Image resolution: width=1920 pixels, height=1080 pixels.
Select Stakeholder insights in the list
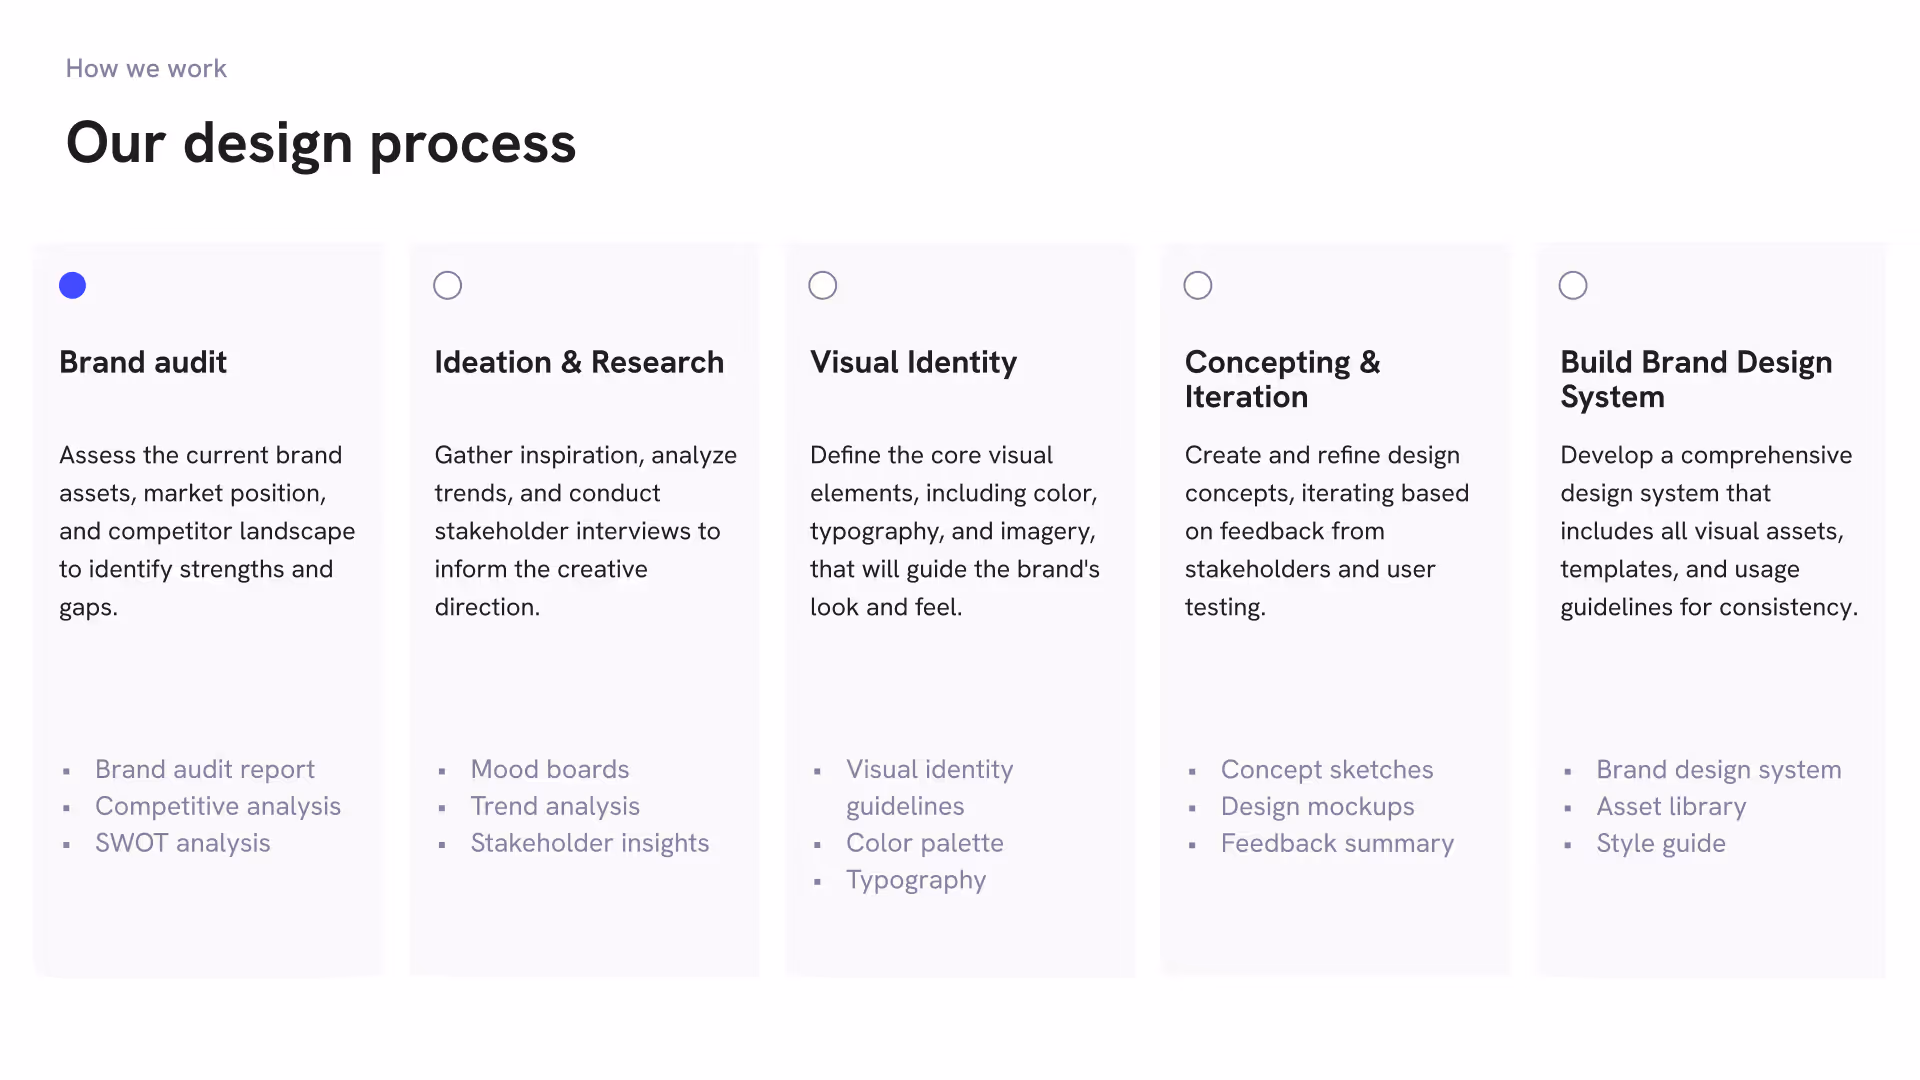pos(590,843)
